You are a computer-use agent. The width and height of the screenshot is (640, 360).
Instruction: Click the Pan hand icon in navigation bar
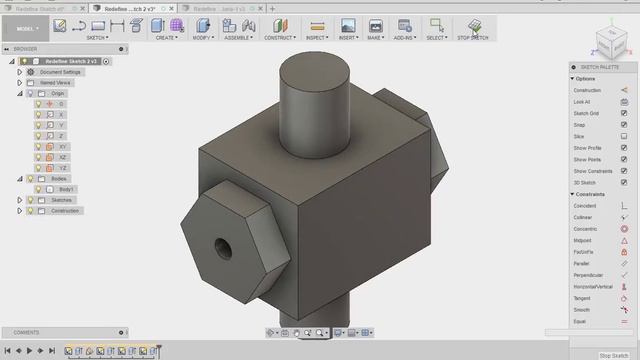(296, 333)
